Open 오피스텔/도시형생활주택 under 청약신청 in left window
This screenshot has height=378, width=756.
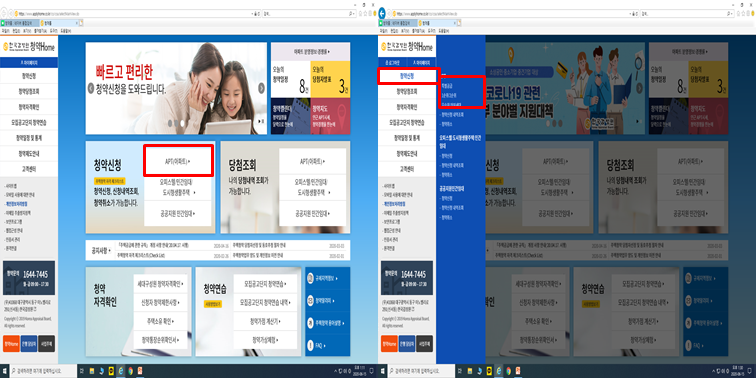(177, 187)
